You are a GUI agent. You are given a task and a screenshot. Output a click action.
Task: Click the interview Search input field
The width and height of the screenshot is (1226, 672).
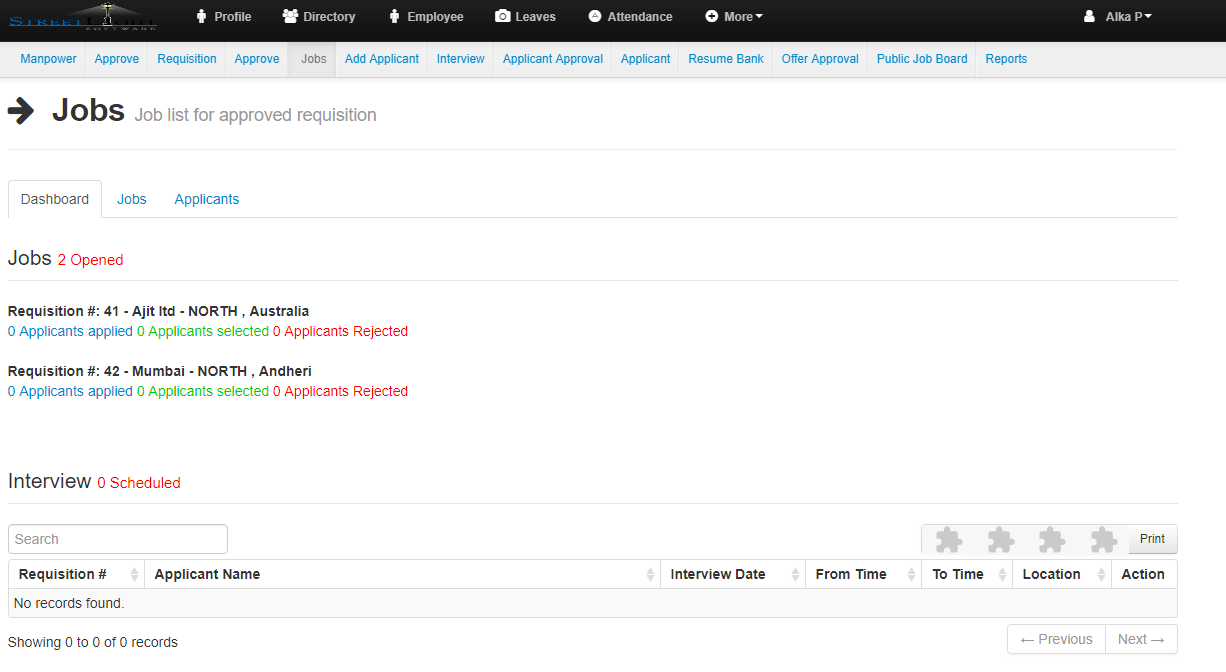tap(118, 539)
